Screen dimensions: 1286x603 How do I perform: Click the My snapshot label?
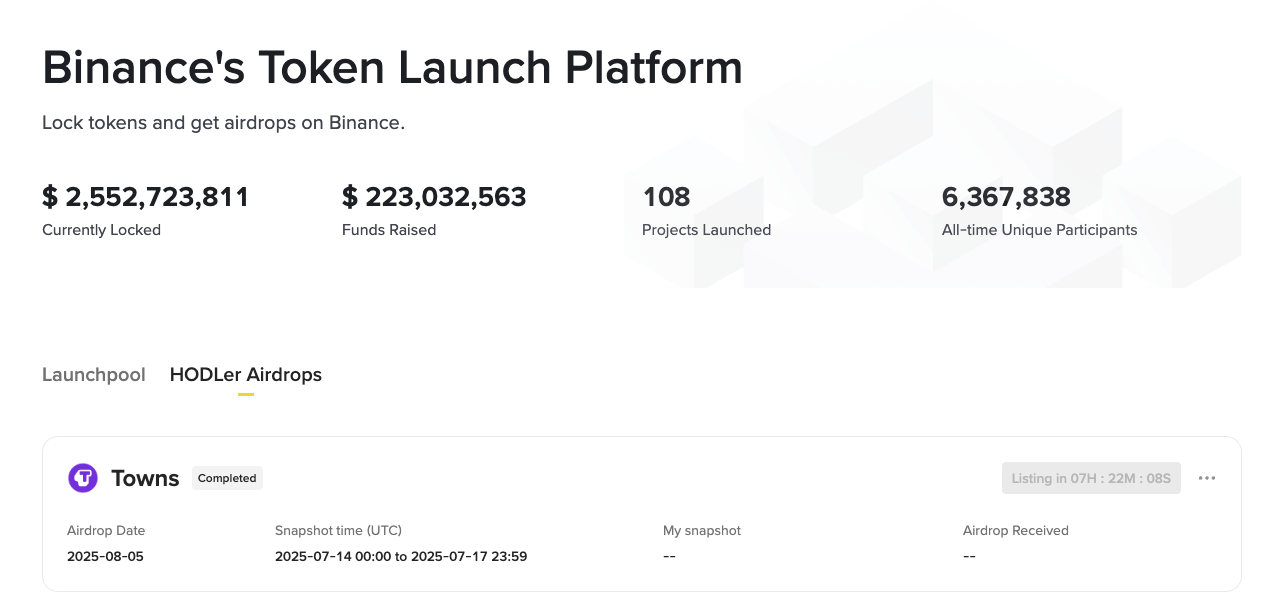(702, 530)
